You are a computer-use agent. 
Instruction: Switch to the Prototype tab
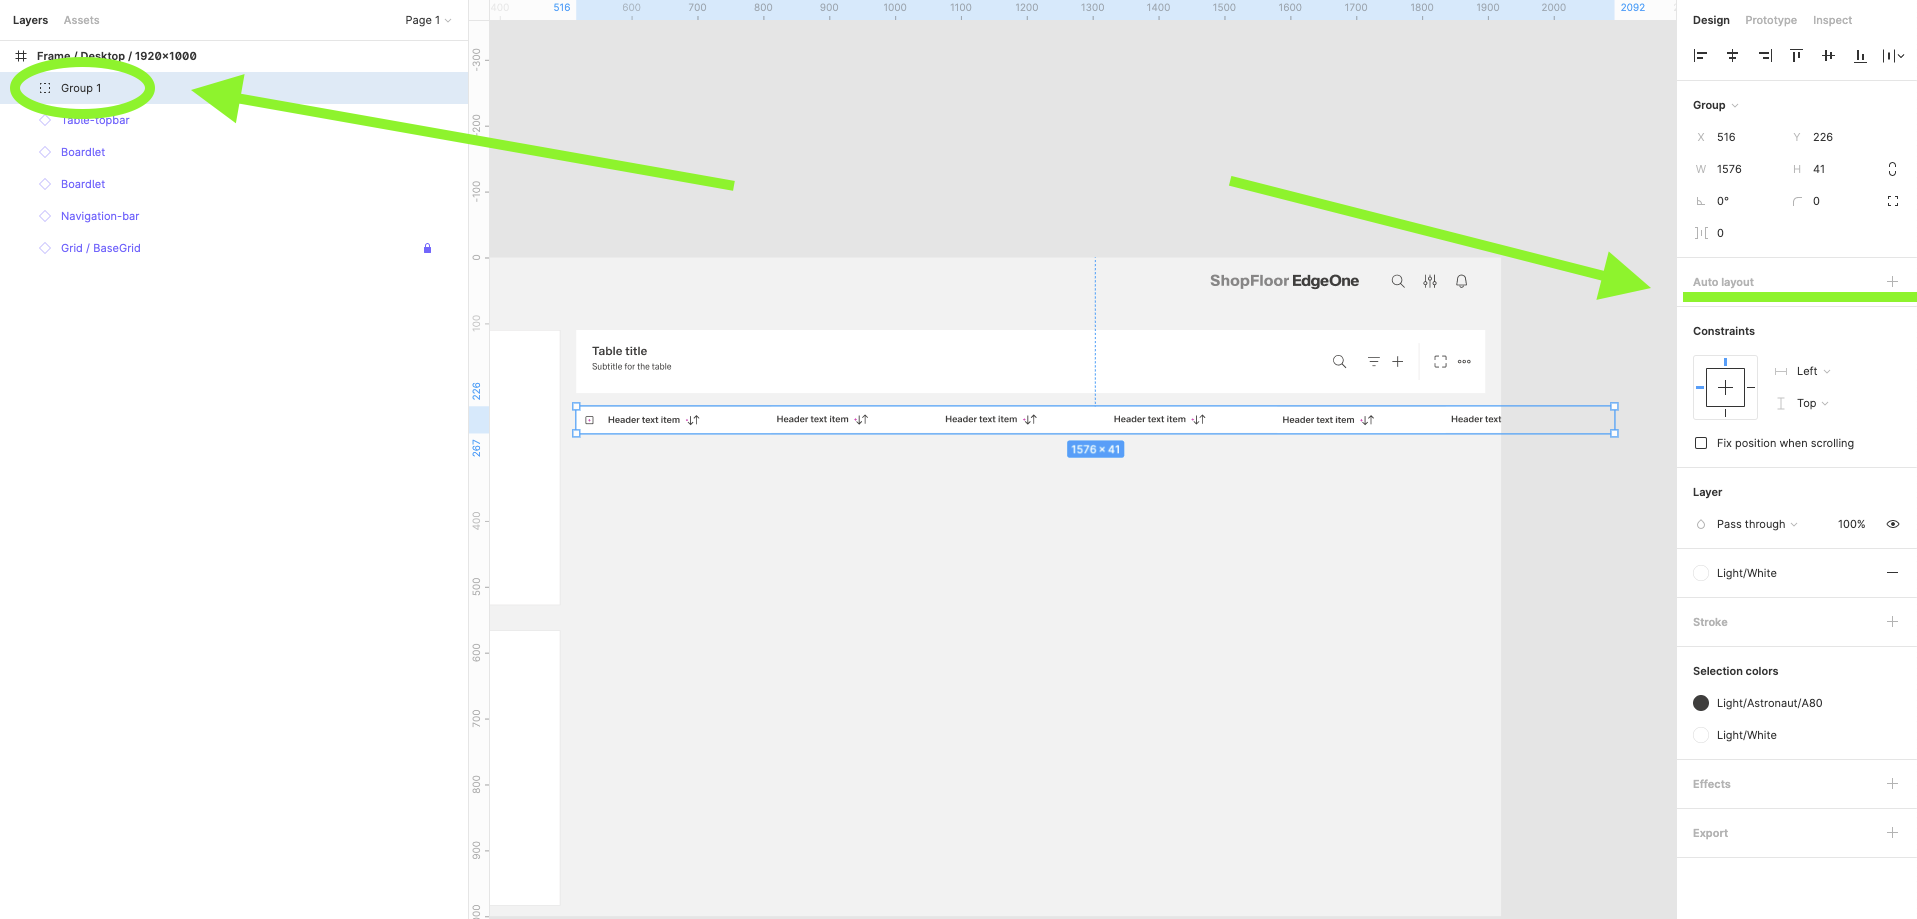coord(1770,20)
